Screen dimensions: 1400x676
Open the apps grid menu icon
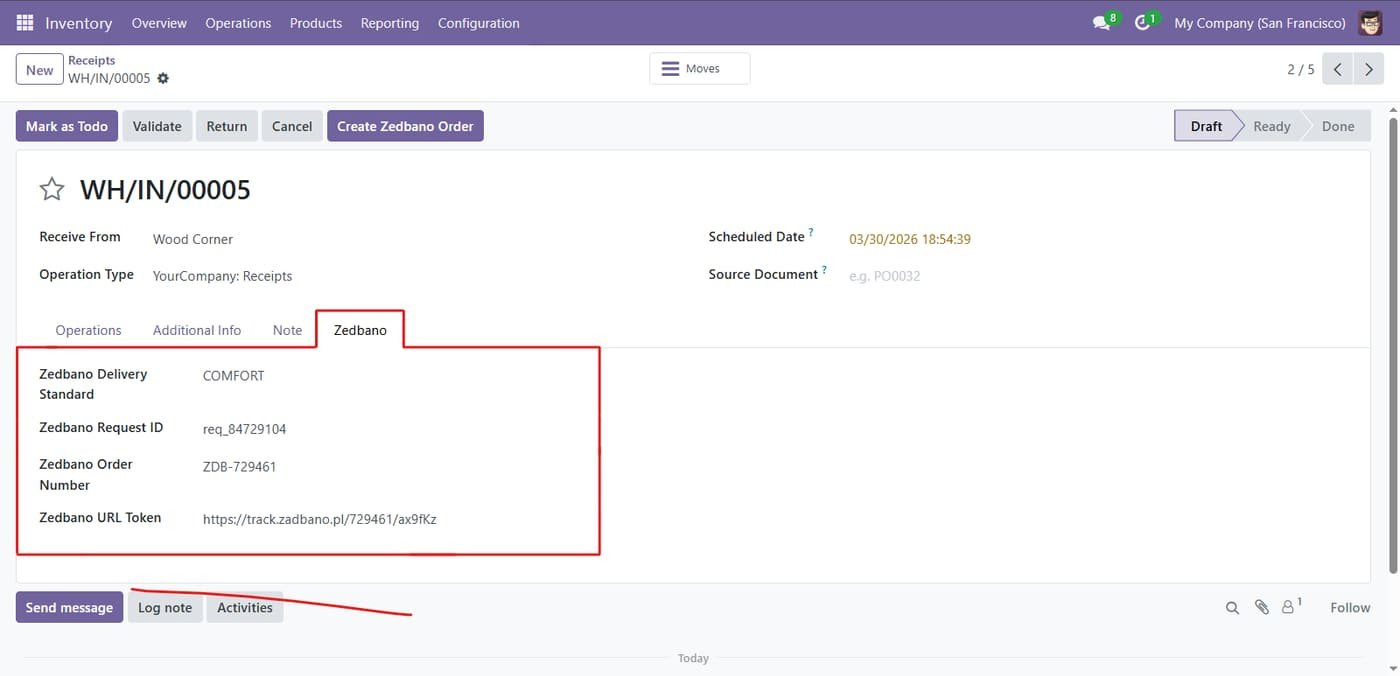pyautogui.click(x=25, y=22)
